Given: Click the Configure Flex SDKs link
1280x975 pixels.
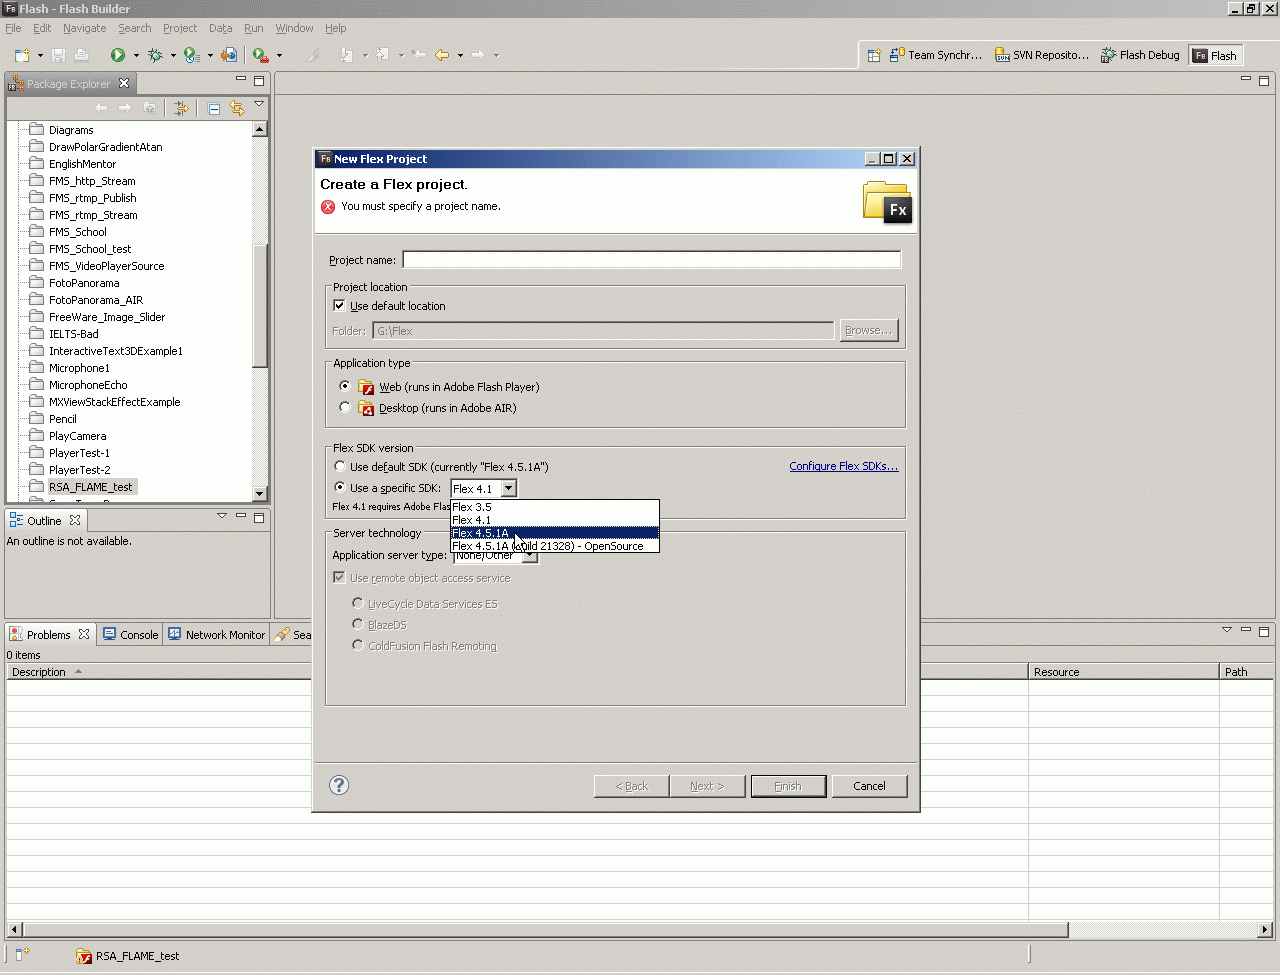Looking at the screenshot, I should tap(844, 466).
